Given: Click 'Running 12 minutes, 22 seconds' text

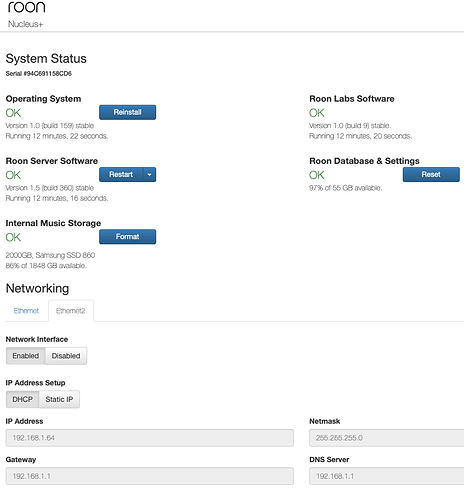Looking at the screenshot, I should pos(57,136).
